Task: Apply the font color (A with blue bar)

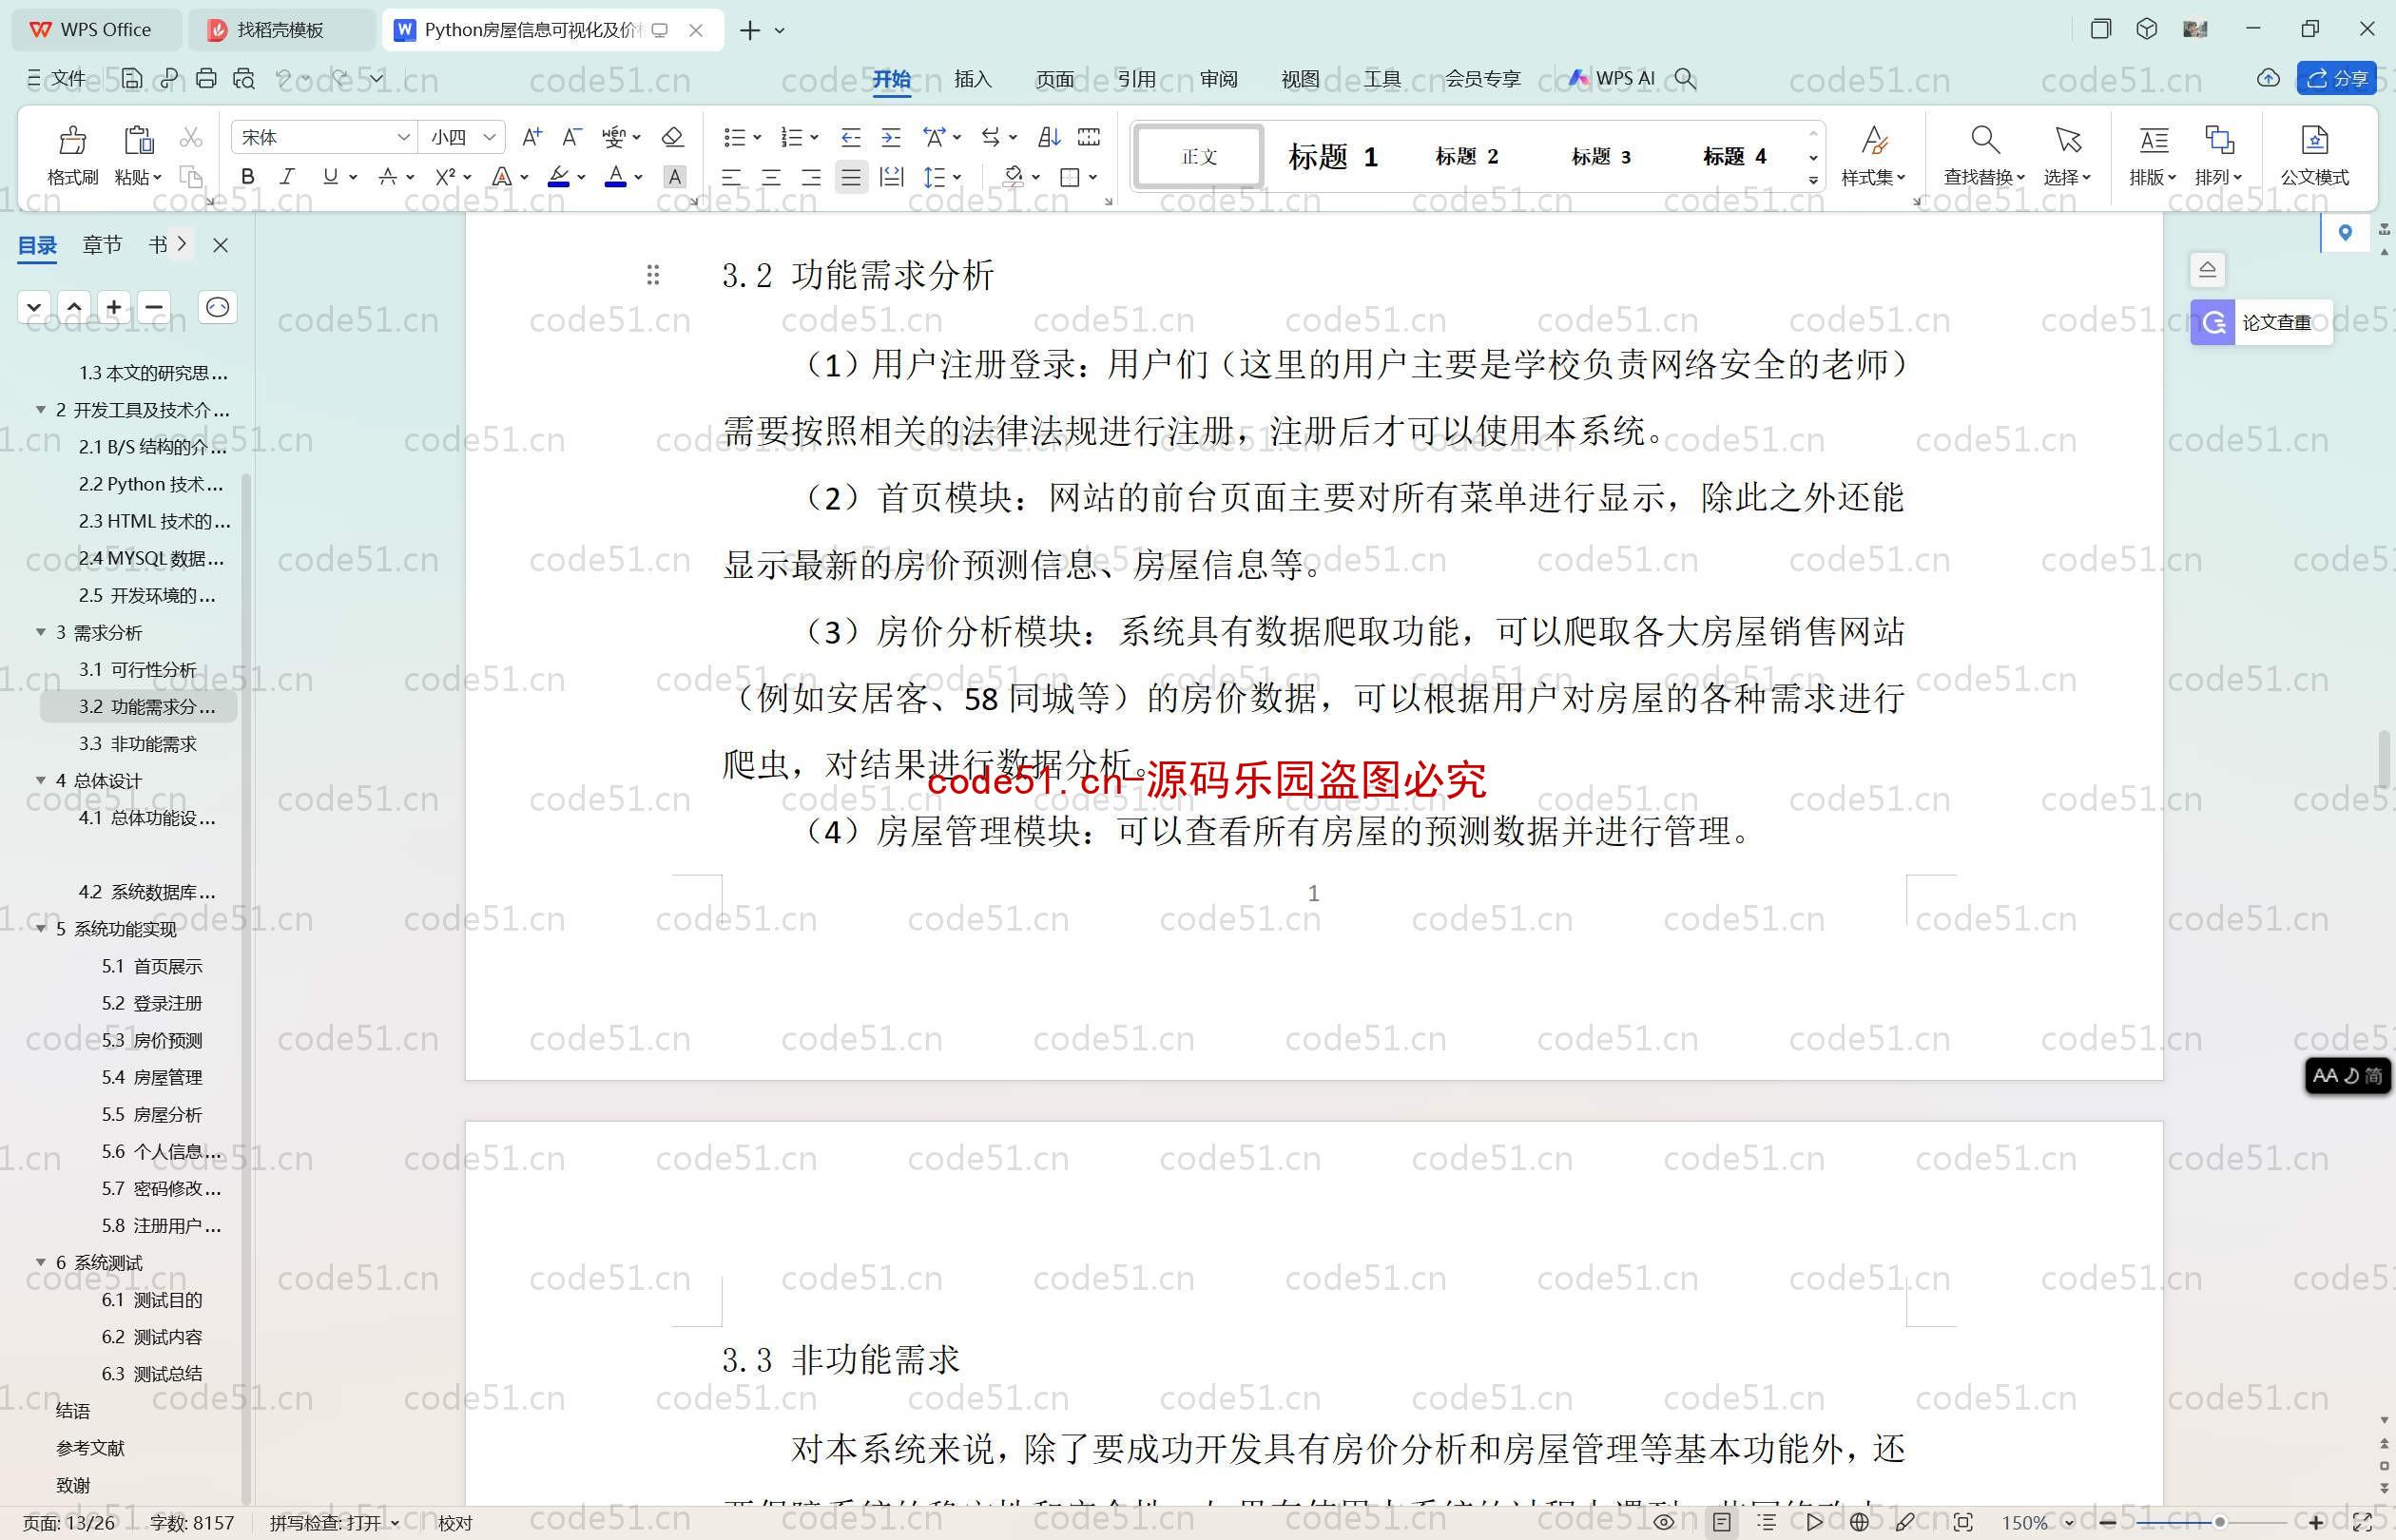Action: click(616, 178)
